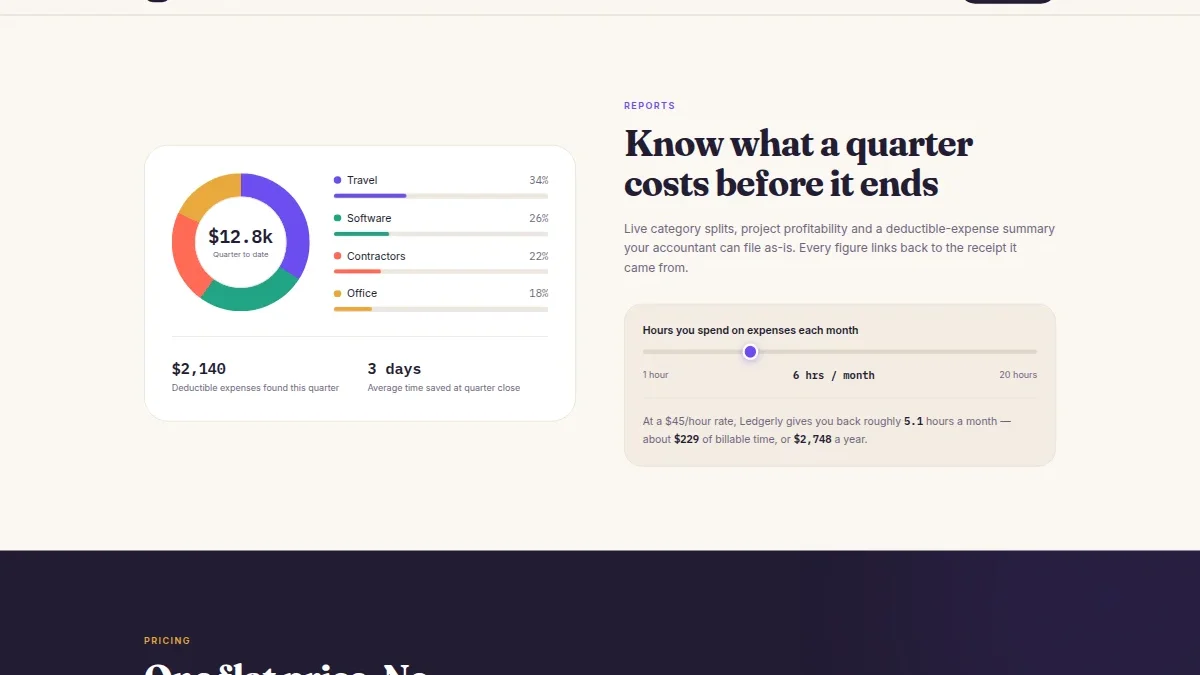1200x675 pixels.
Task: Click the yellow Office legend dot
Action: tap(337, 293)
